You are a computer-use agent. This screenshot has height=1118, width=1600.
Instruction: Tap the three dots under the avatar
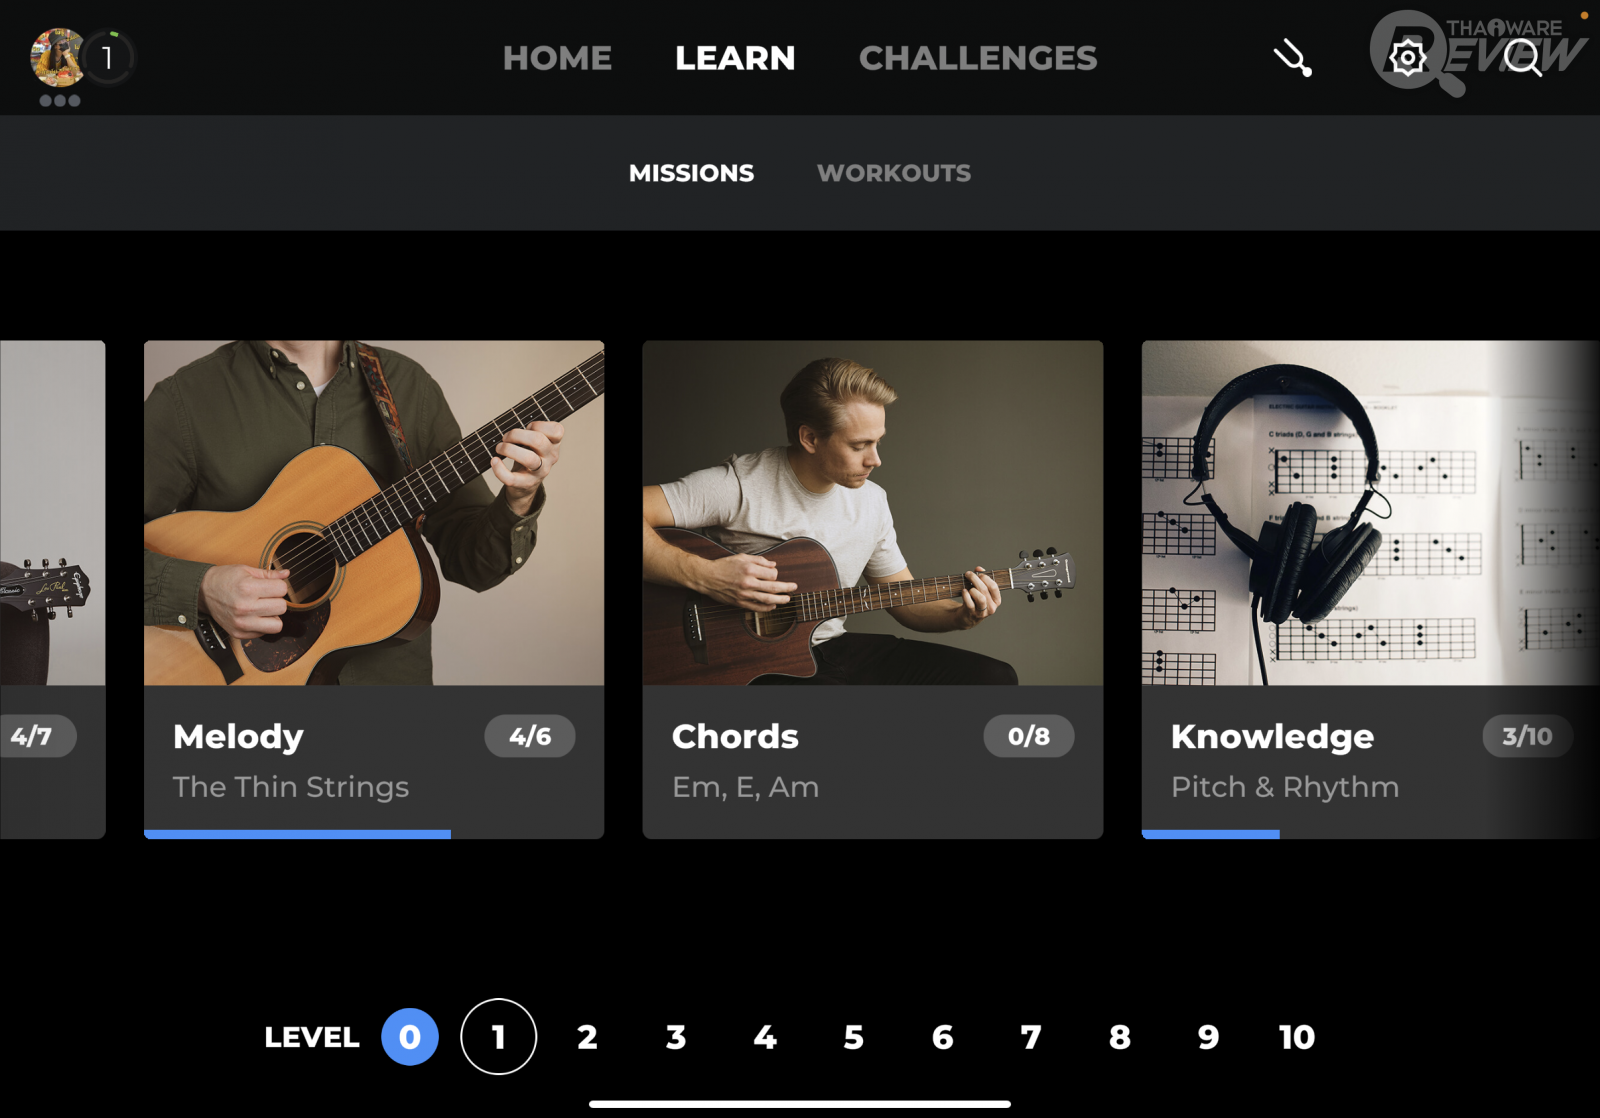(60, 101)
